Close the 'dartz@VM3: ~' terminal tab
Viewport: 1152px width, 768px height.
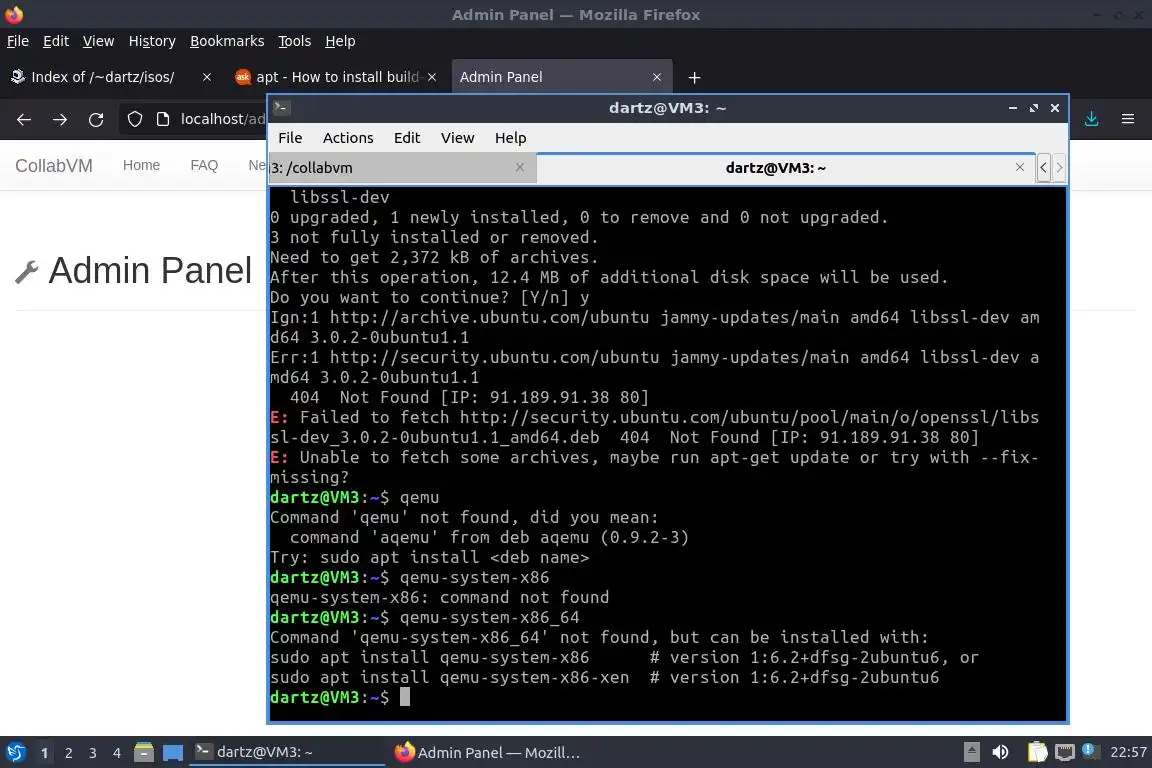1020,168
